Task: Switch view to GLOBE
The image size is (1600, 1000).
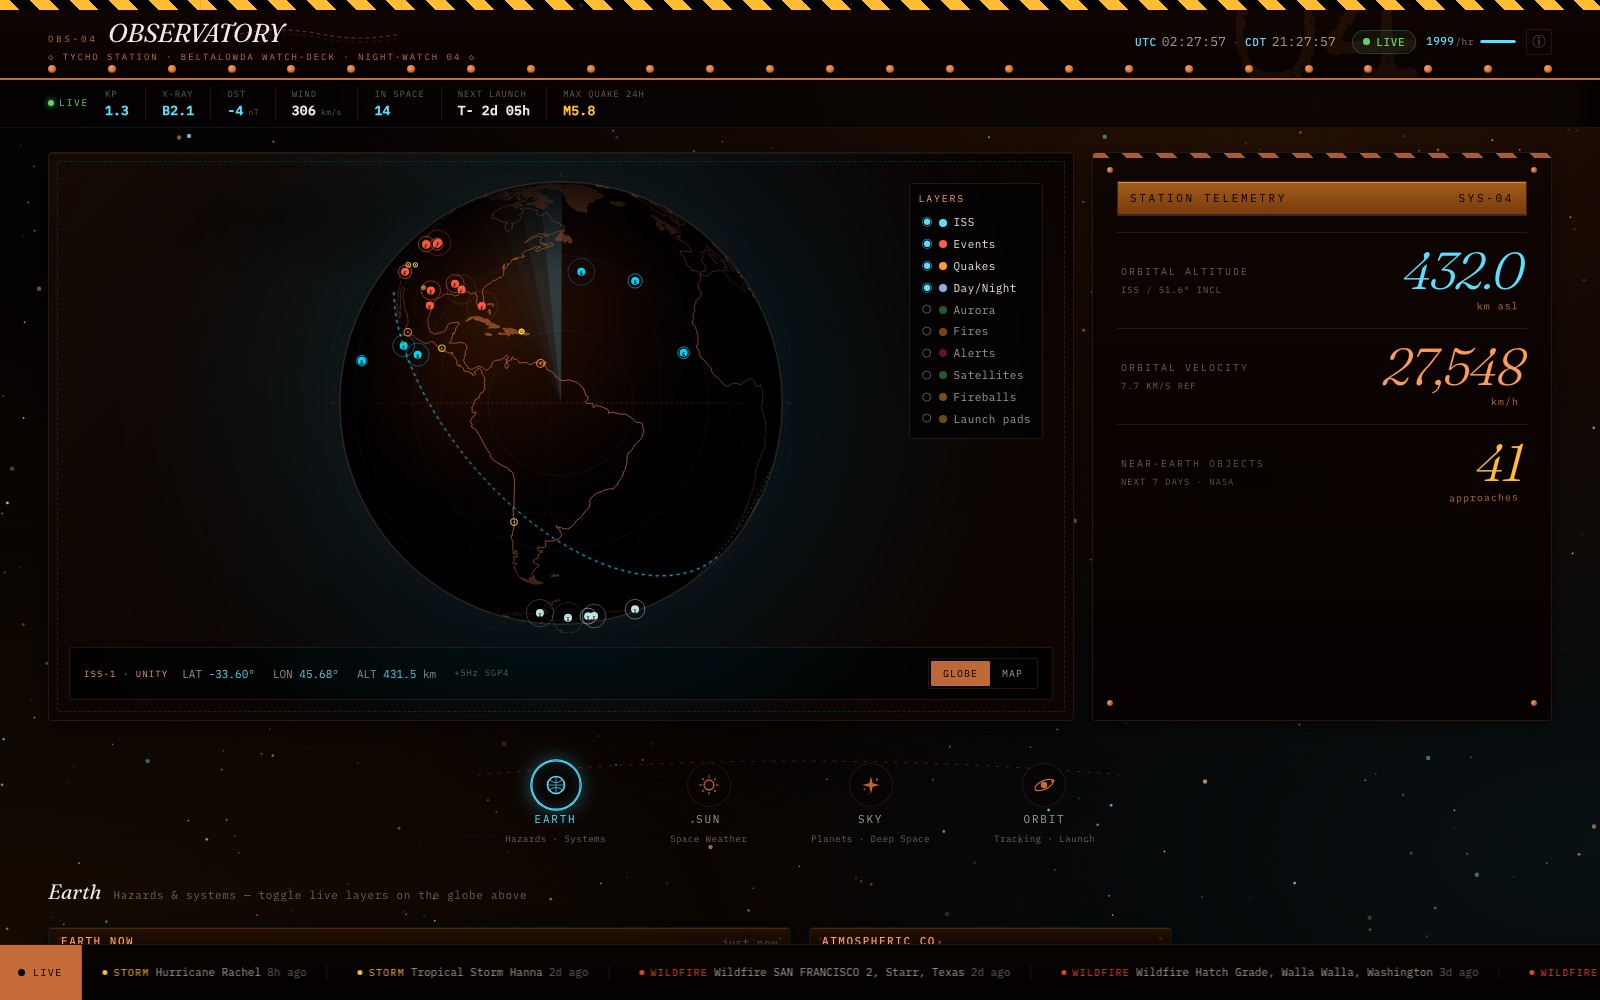Action: [960, 674]
